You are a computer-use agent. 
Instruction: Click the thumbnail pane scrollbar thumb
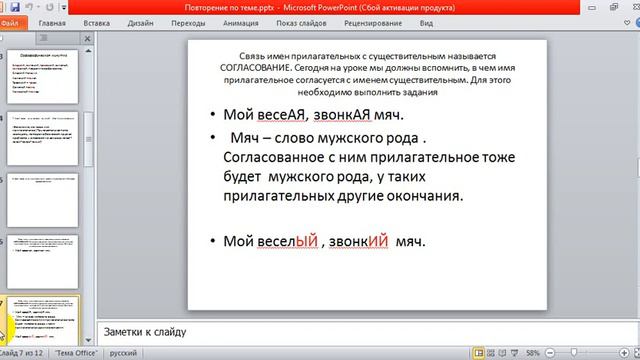[88, 139]
